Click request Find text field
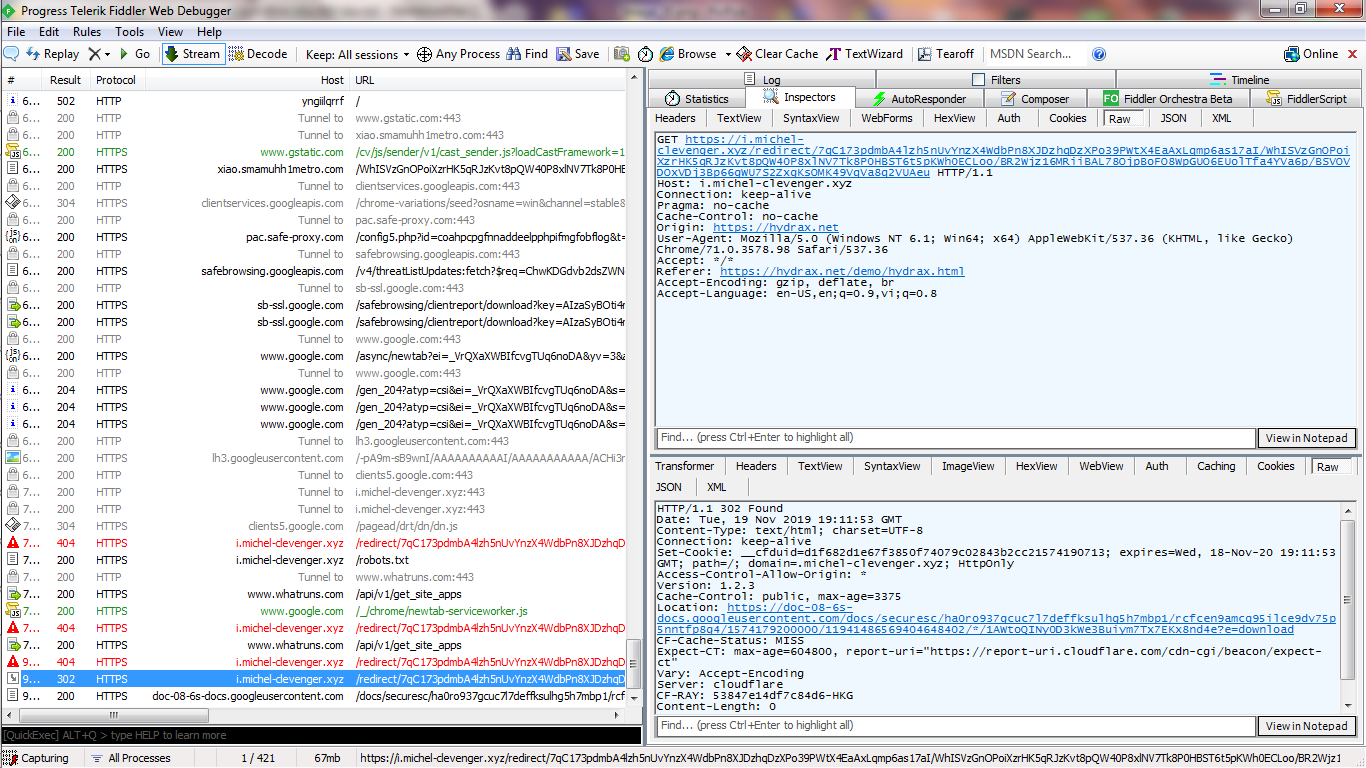1366x768 pixels. pos(955,438)
